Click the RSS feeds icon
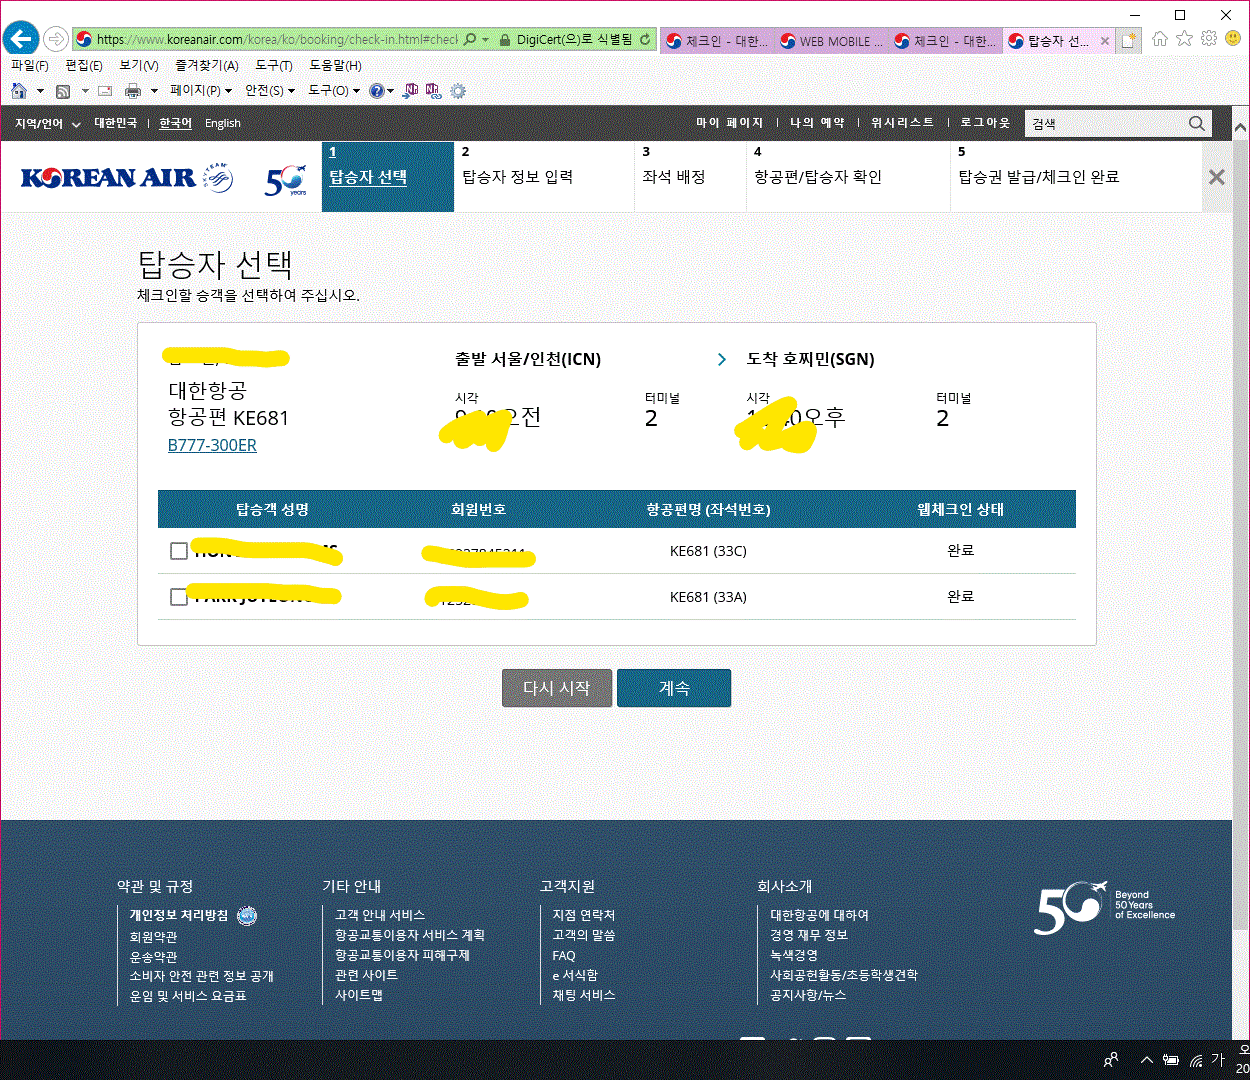The width and height of the screenshot is (1250, 1080). click(63, 91)
